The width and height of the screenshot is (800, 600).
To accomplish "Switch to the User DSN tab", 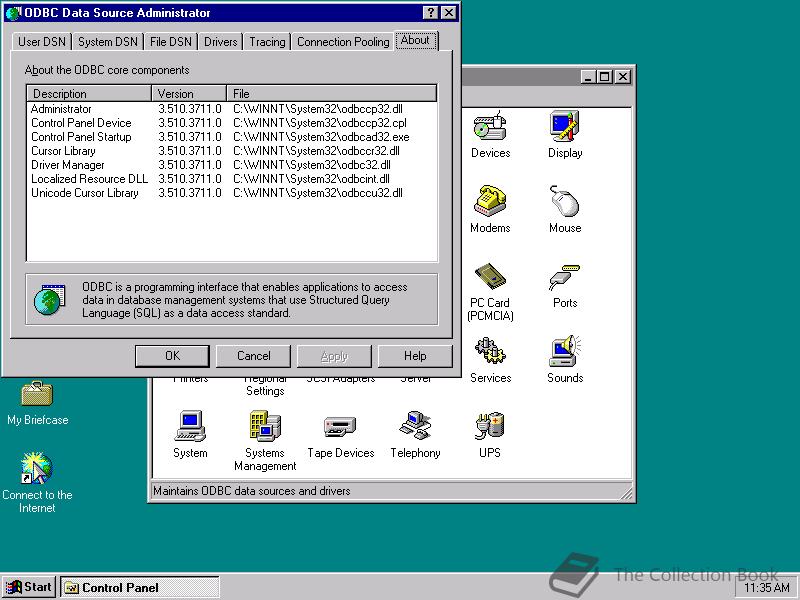I will [x=42, y=42].
